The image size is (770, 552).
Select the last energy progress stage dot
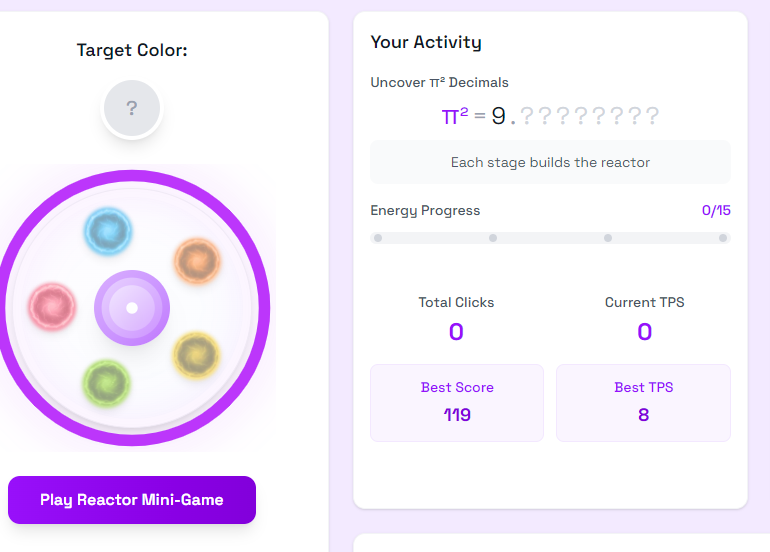[x=723, y=238]
